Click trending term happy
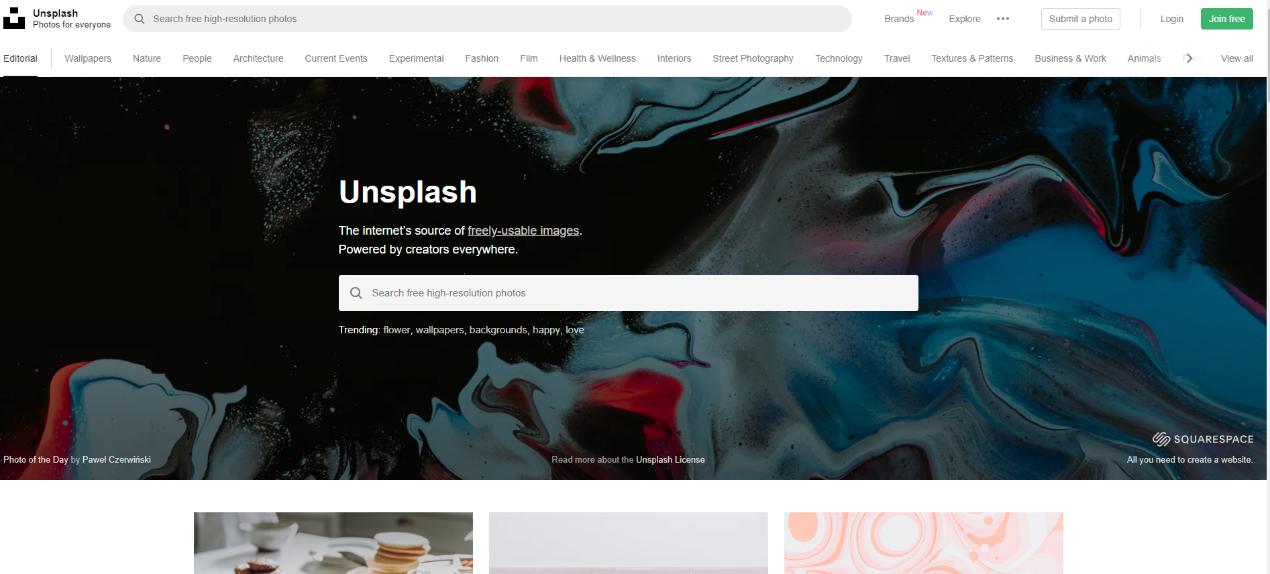The width and height of the screenshot is (1270, 574). [x=546, y=330]
